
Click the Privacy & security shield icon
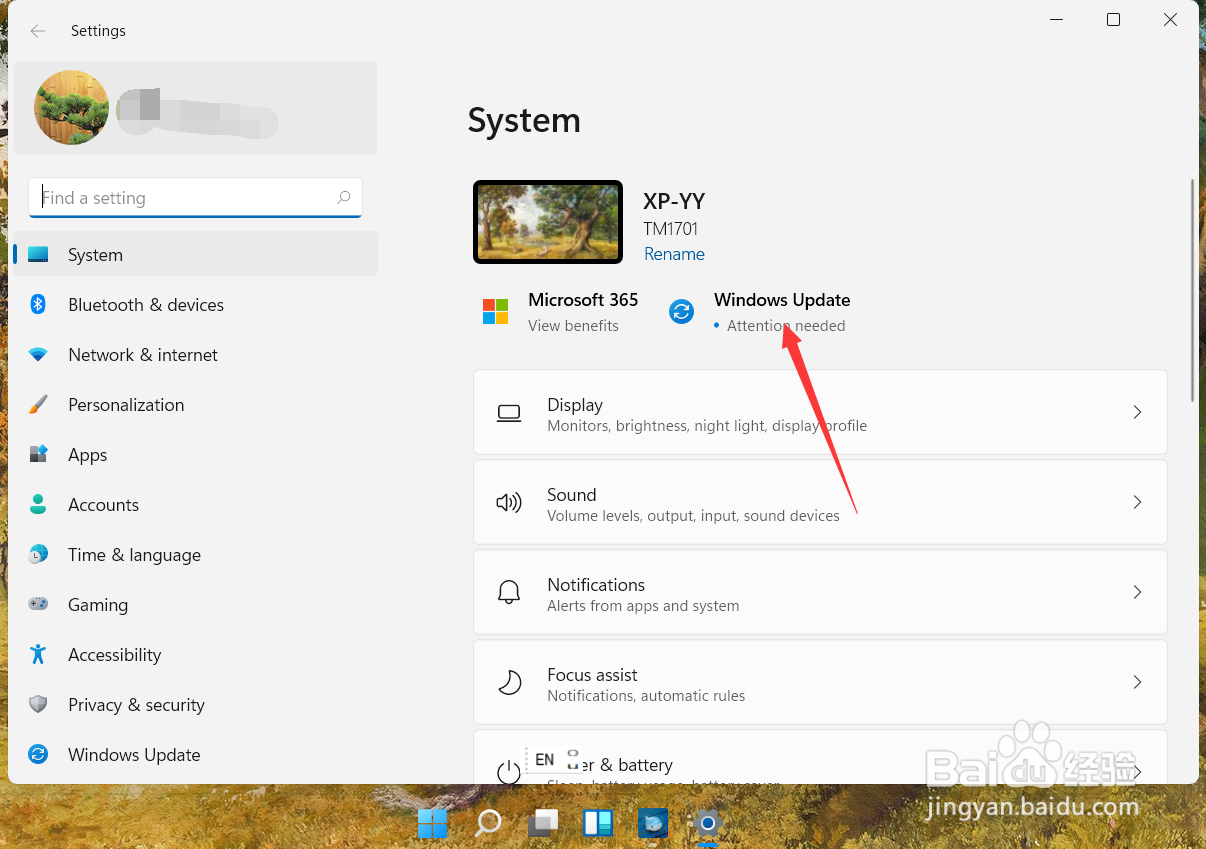[38, 704]
